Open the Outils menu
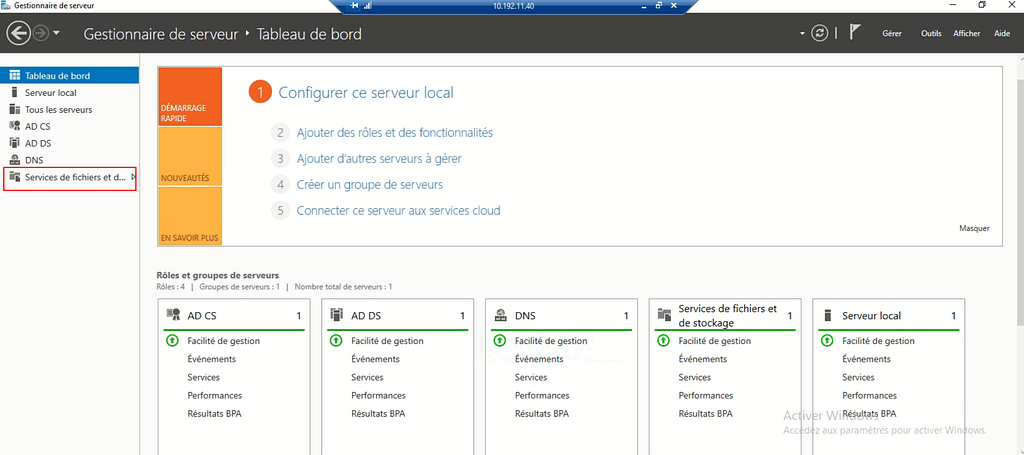 click(x=931, y=34)
